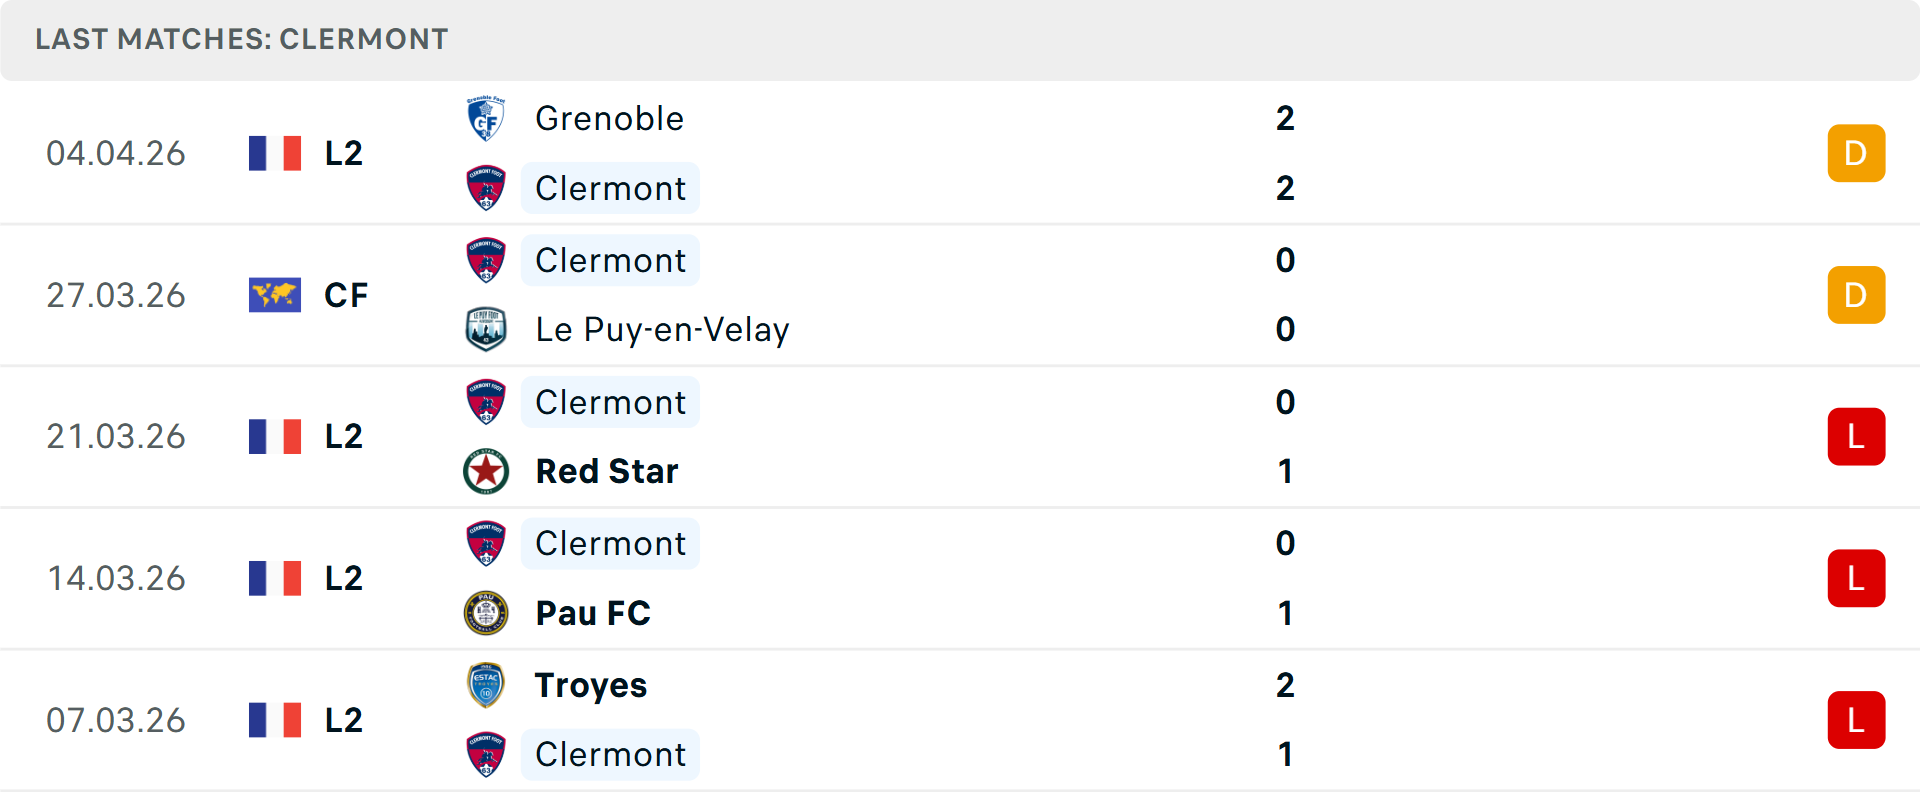This screenshot has height=792, width=1920.
Task: Toggle the red L badge for the Troyes match
Action: [1856, 720]
